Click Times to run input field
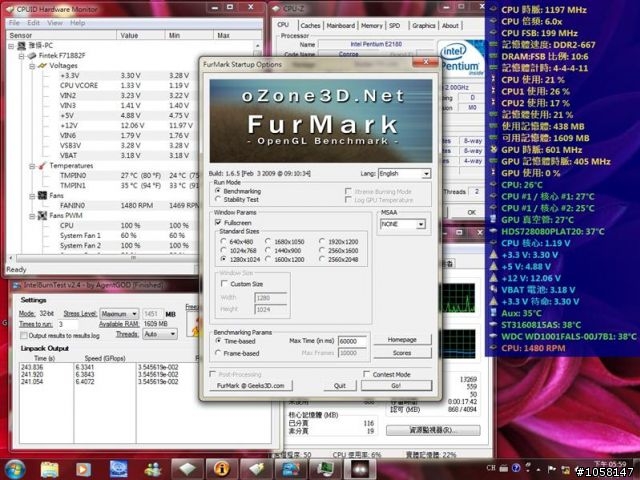The width and height of the screenshot is (640, 480). pos(67,324)
